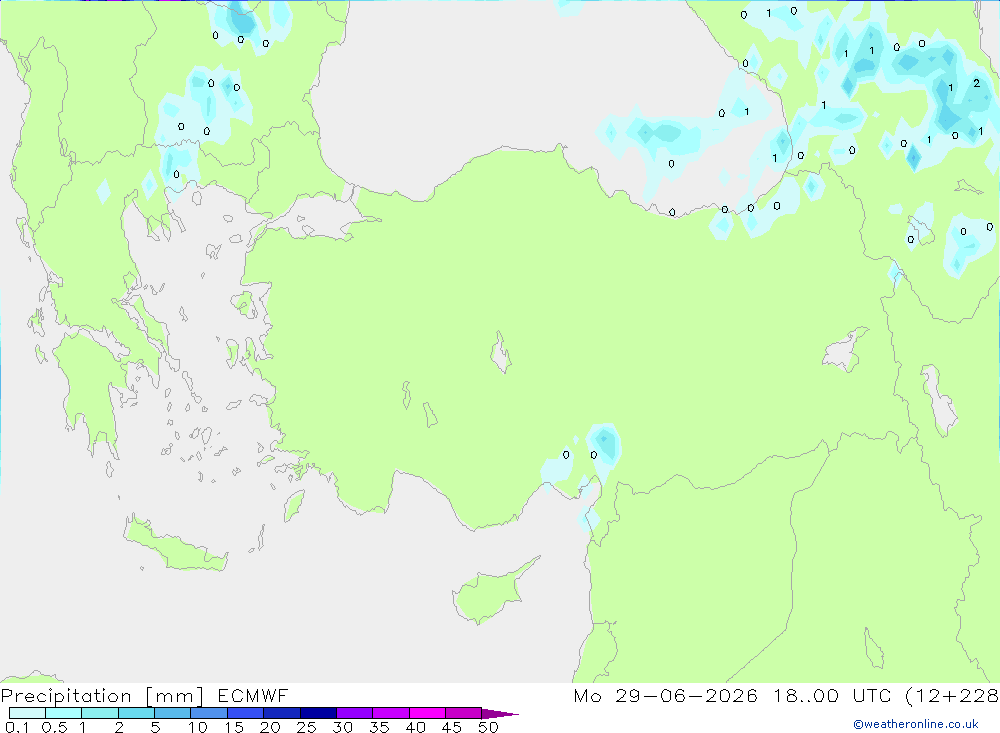Click the forecast date 'Mo 29-06-2026'
Viewport: 1000px width, 733px height.
tap(665, 695)
